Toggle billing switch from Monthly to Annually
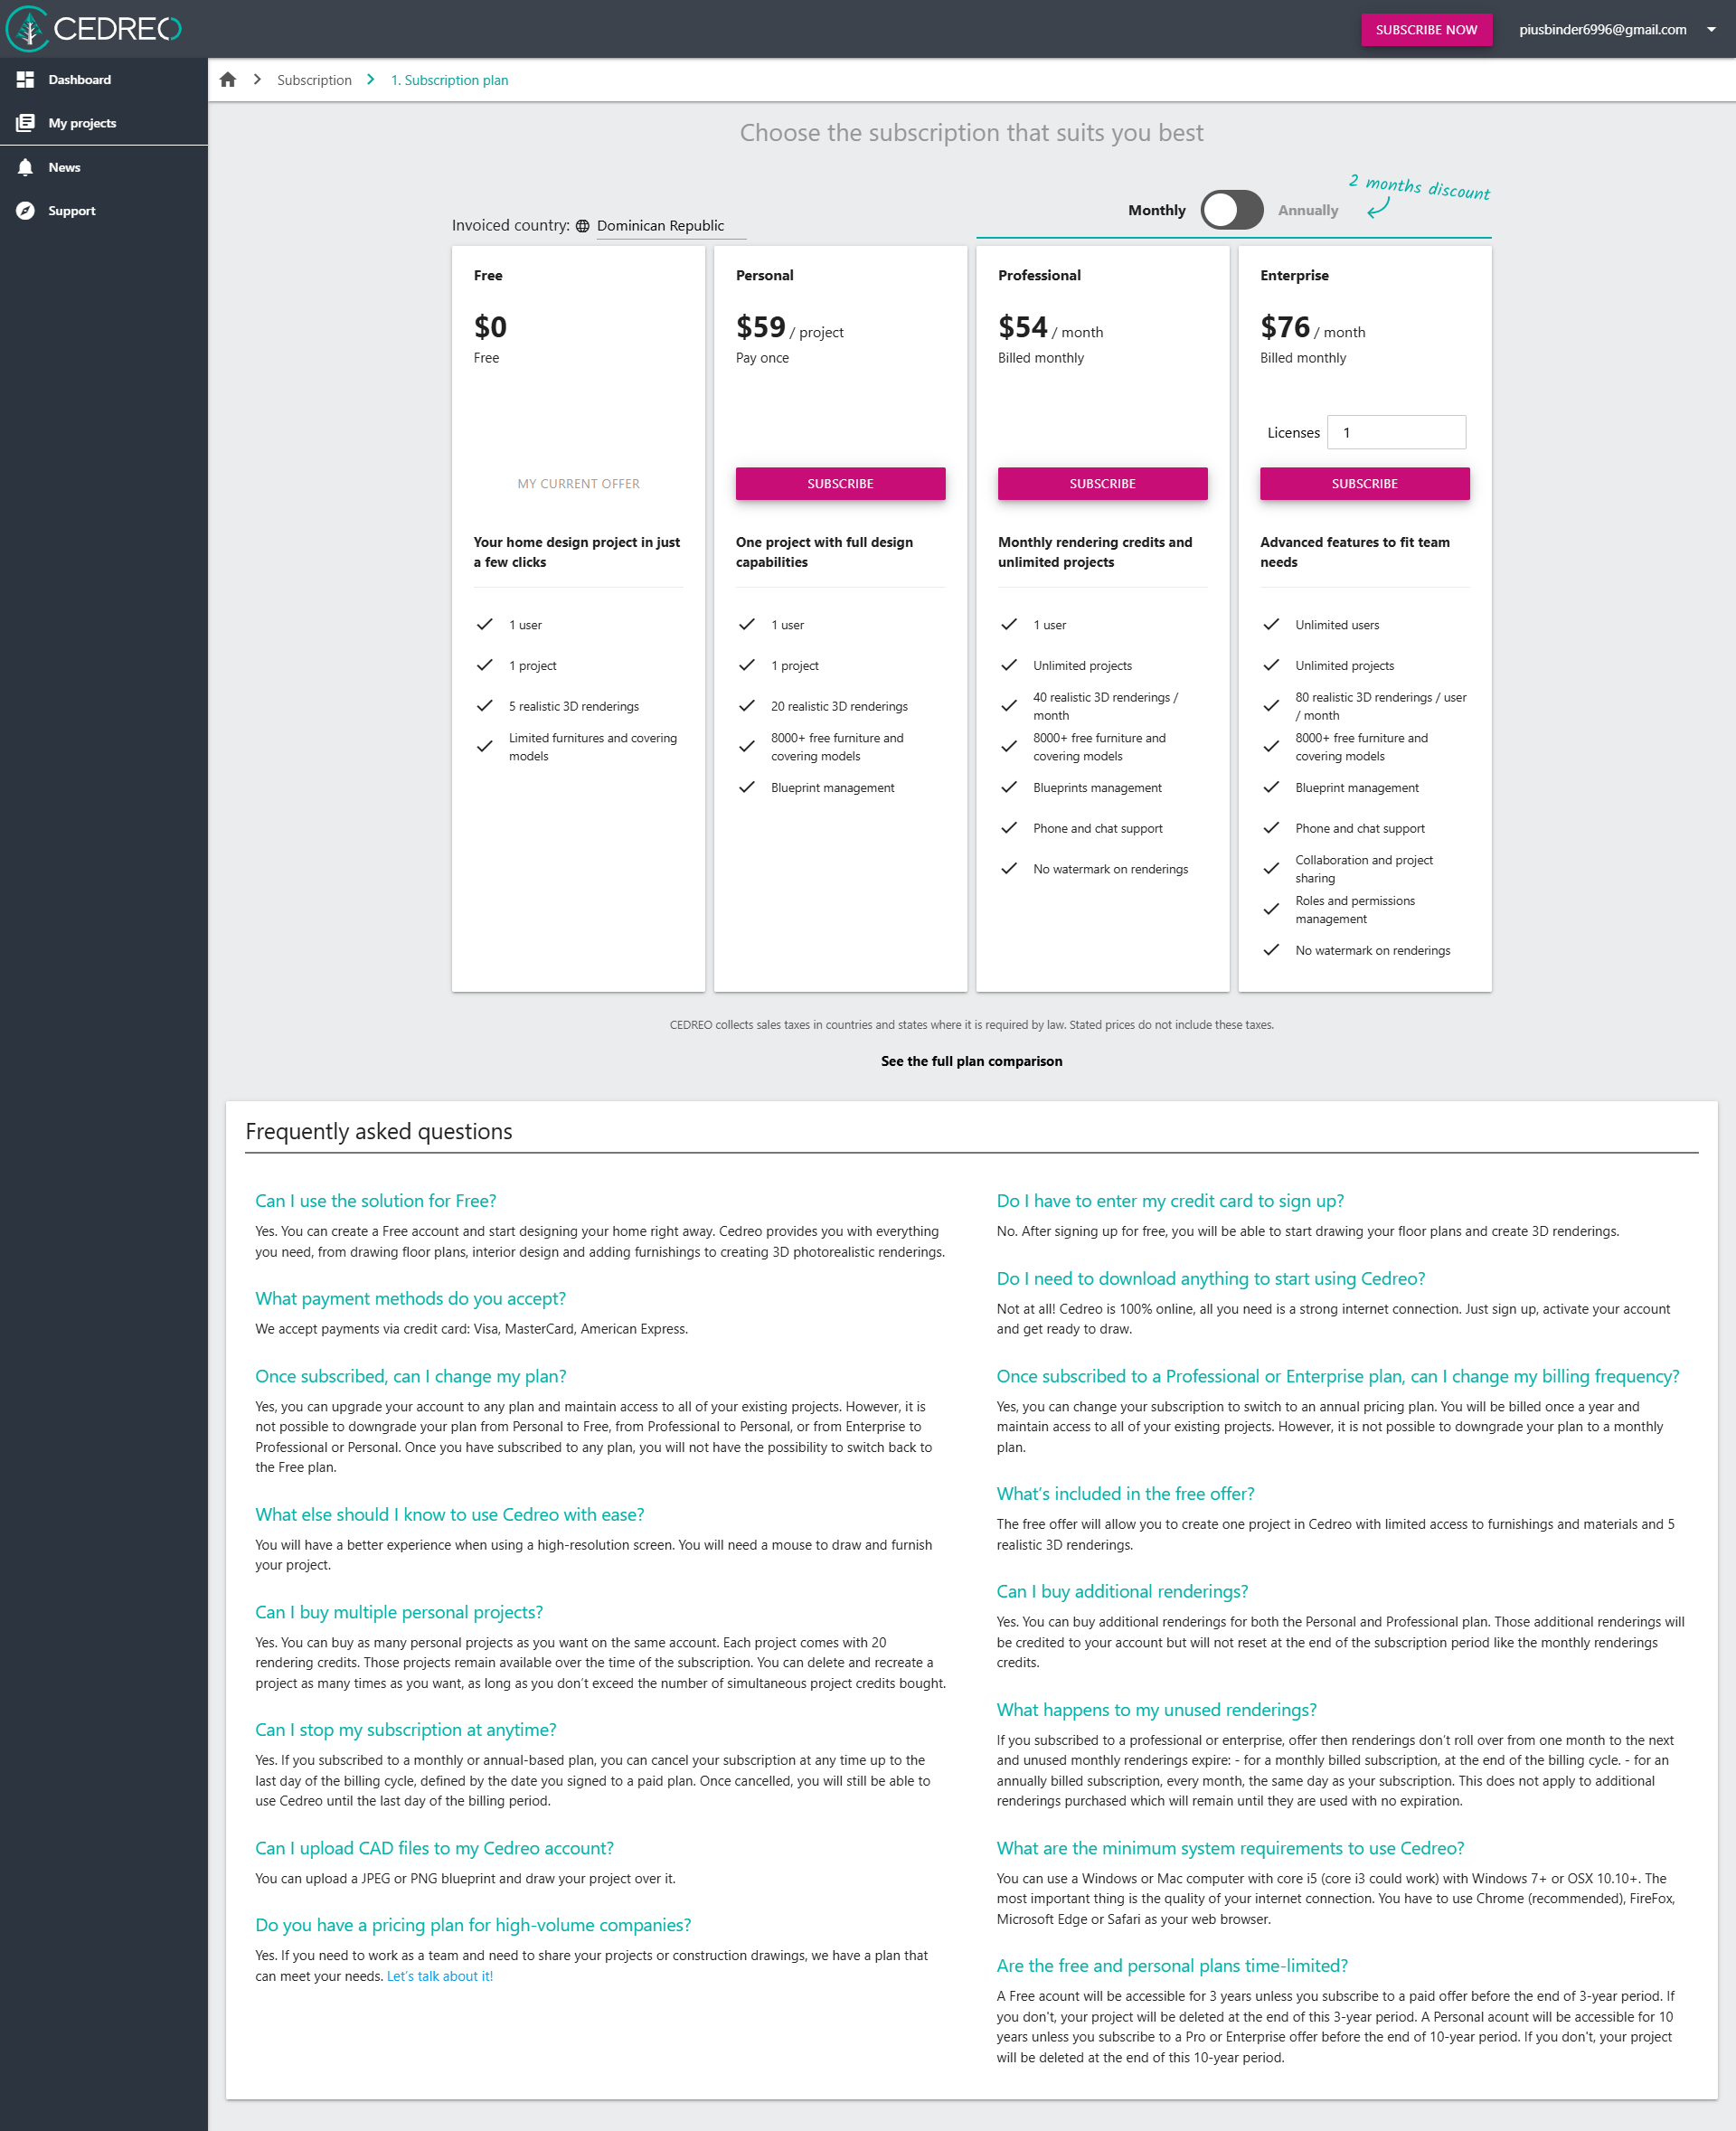This screenshot has width=1736, height=2131. click(x=1231, y=210)
